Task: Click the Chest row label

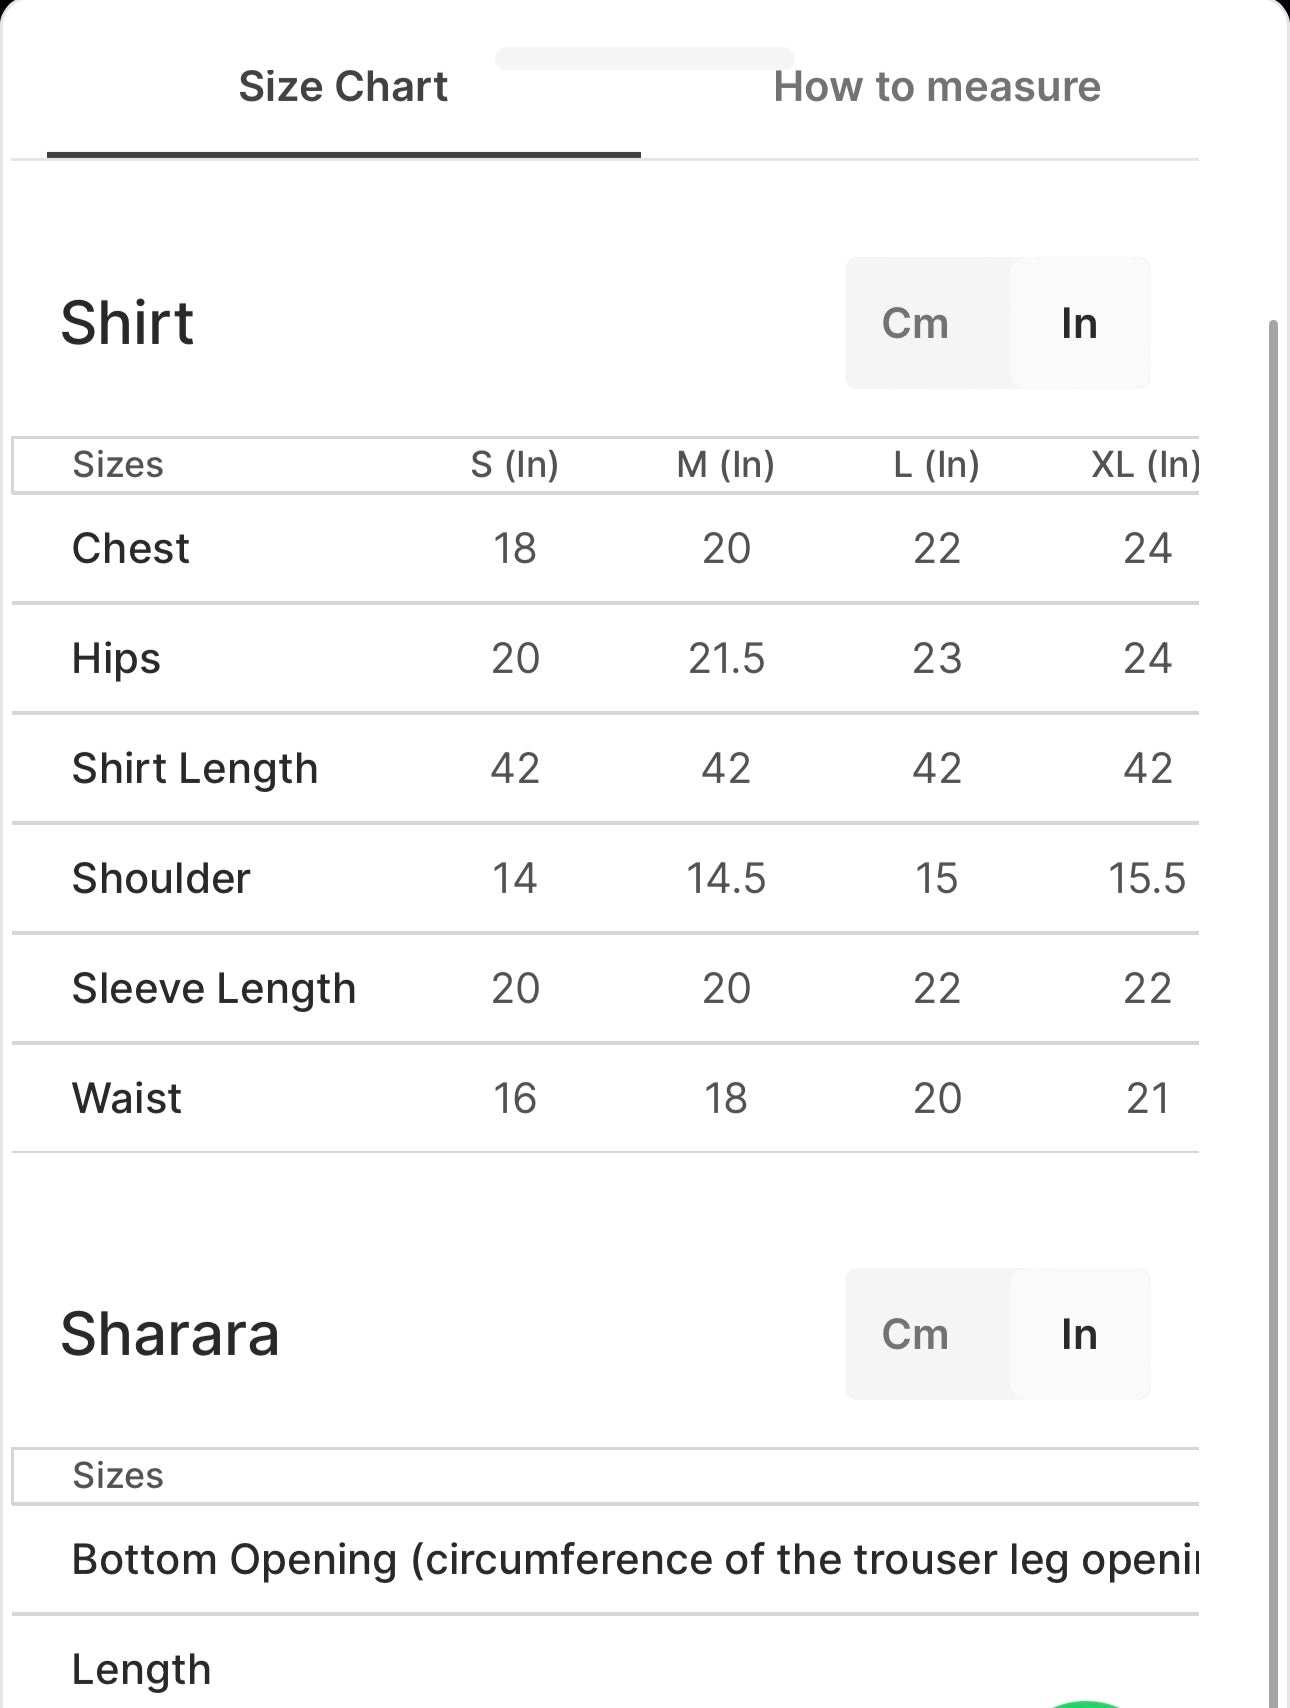Action: 131,549
